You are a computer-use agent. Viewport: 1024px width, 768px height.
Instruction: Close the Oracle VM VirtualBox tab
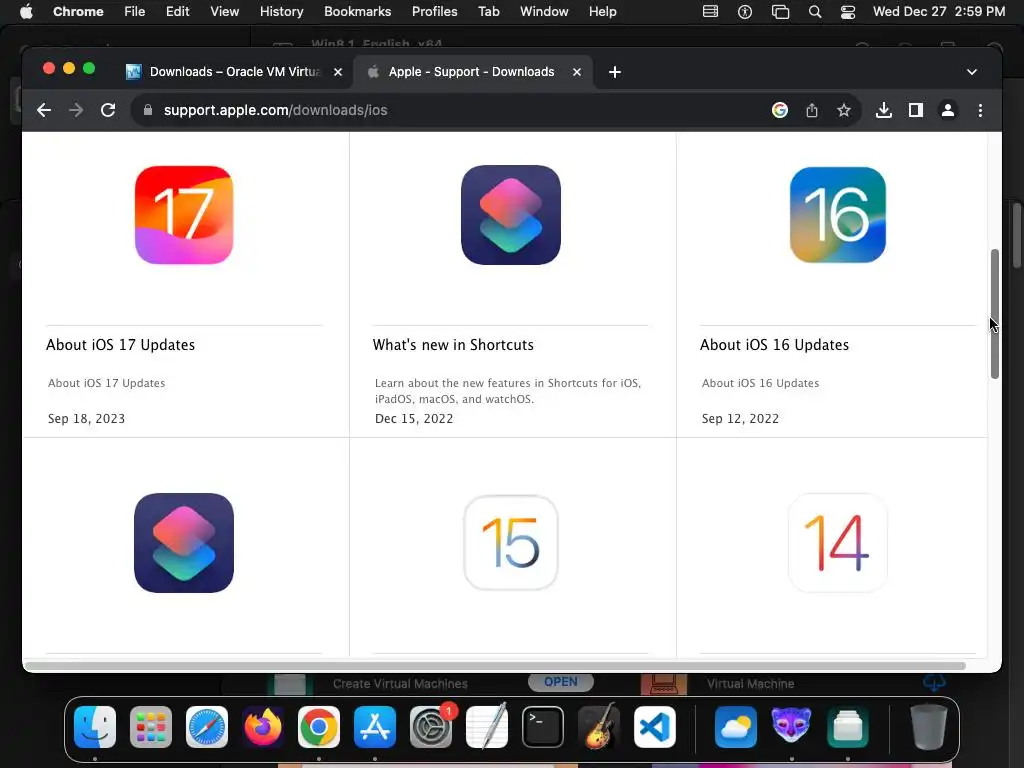338,72
